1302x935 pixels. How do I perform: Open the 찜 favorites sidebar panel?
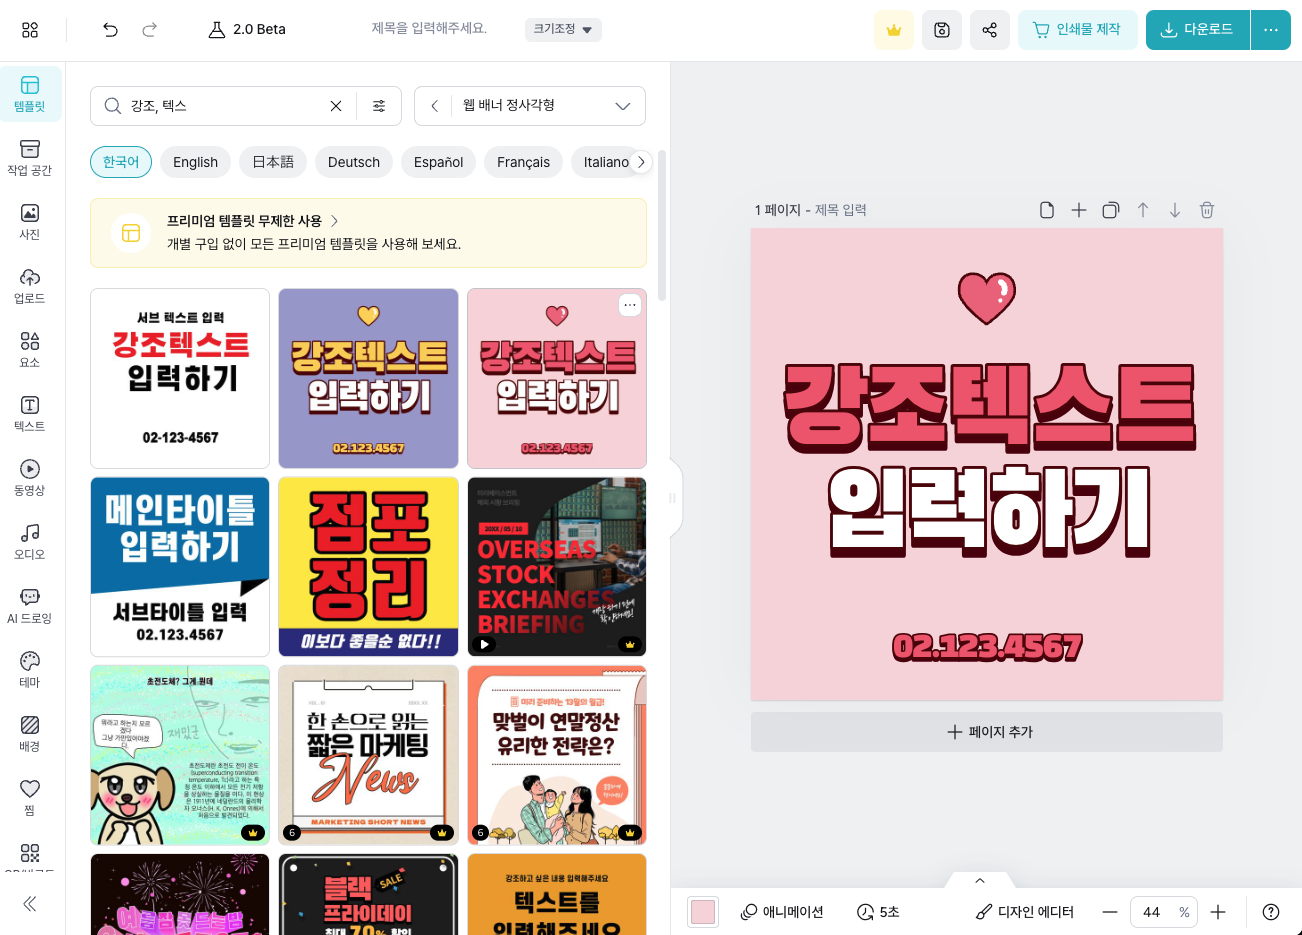click(x=30, y=798)
